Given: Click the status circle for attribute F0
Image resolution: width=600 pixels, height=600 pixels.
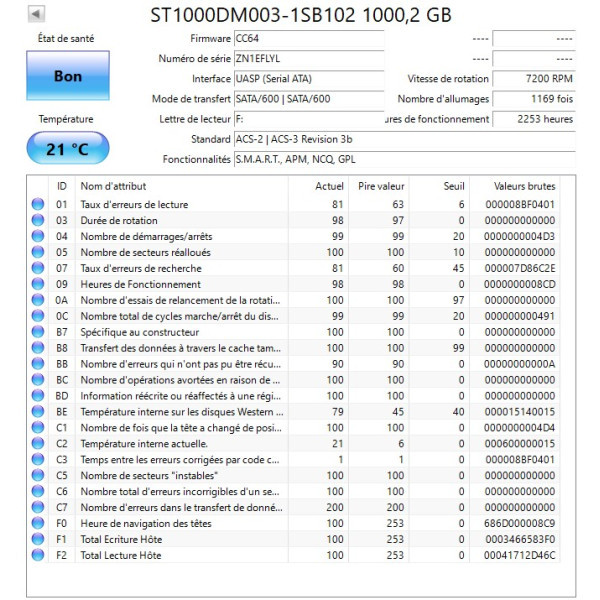Looking at the screenshot, I should tap(38, 523).
